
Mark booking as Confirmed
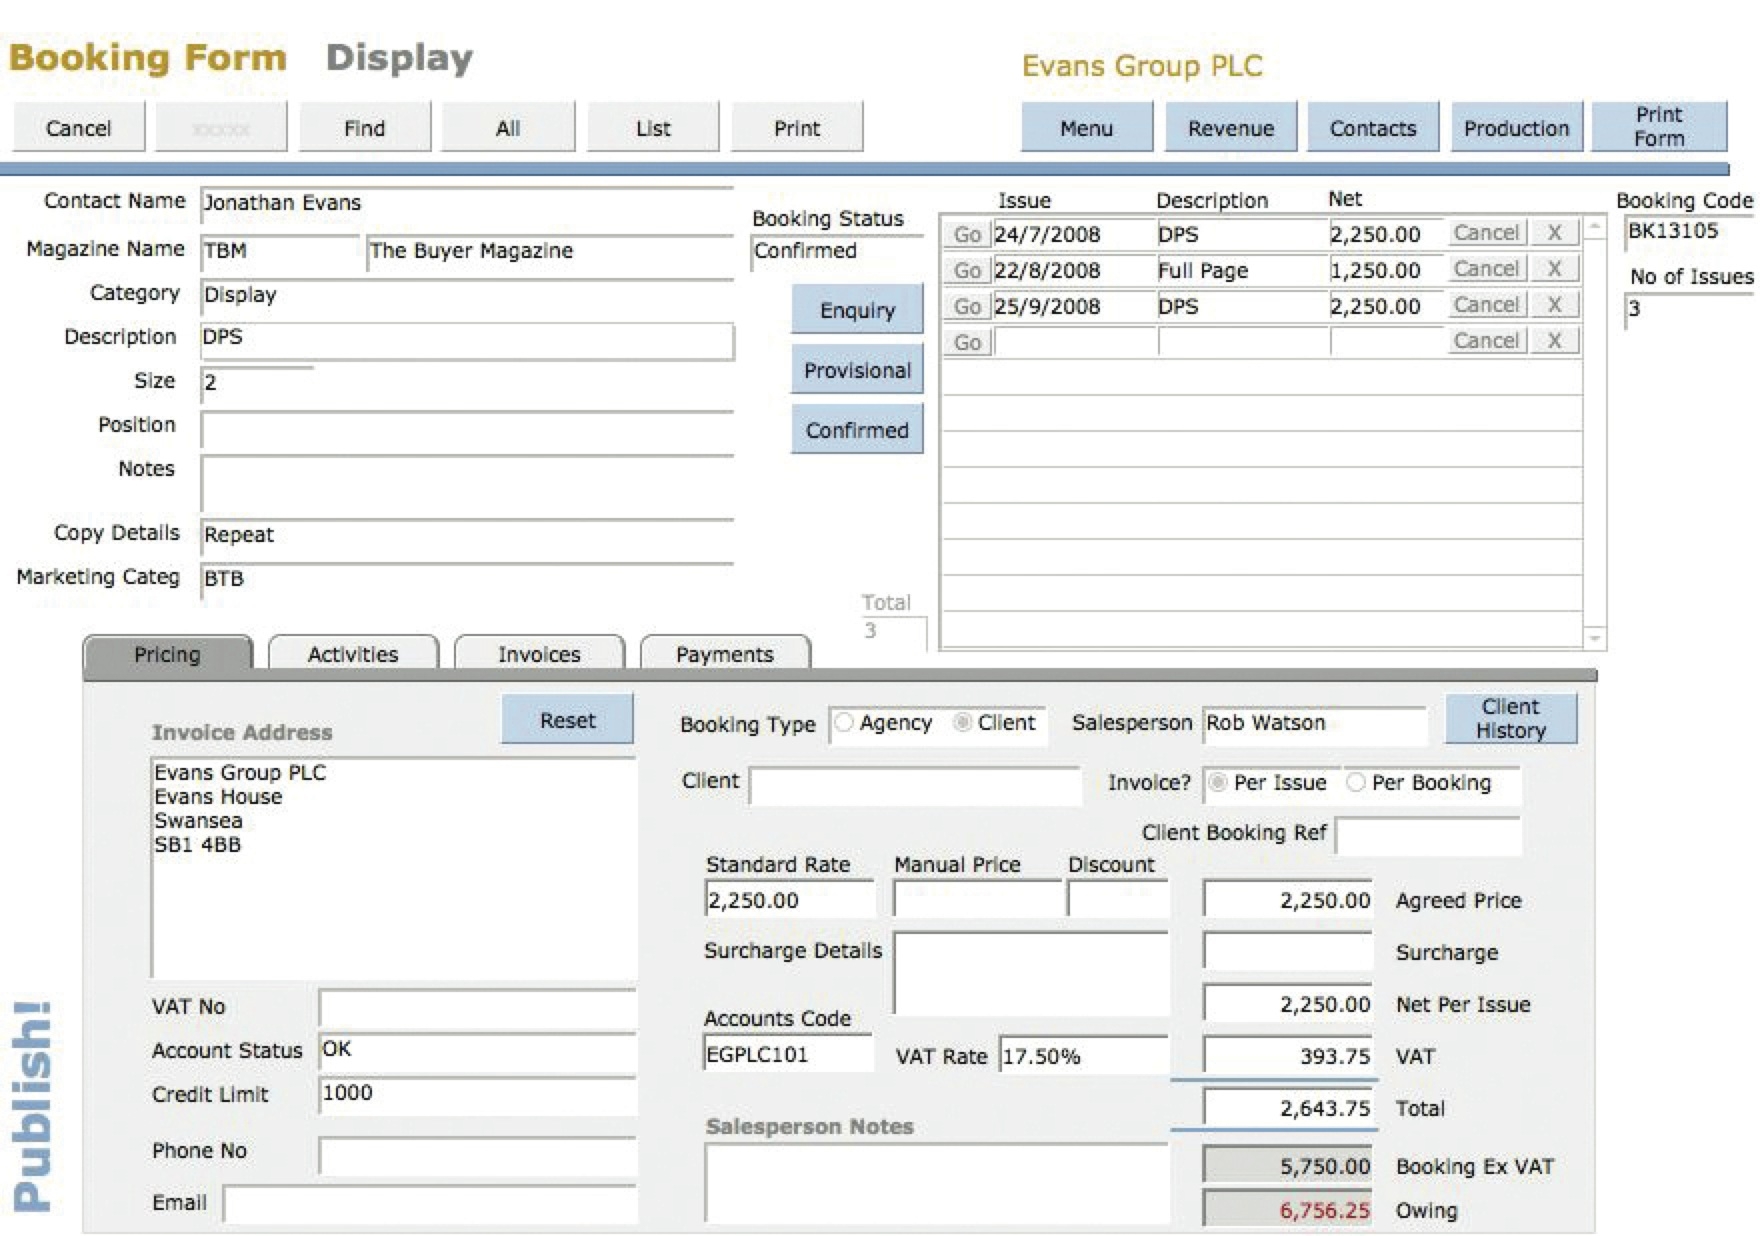[x=856, y=430]
